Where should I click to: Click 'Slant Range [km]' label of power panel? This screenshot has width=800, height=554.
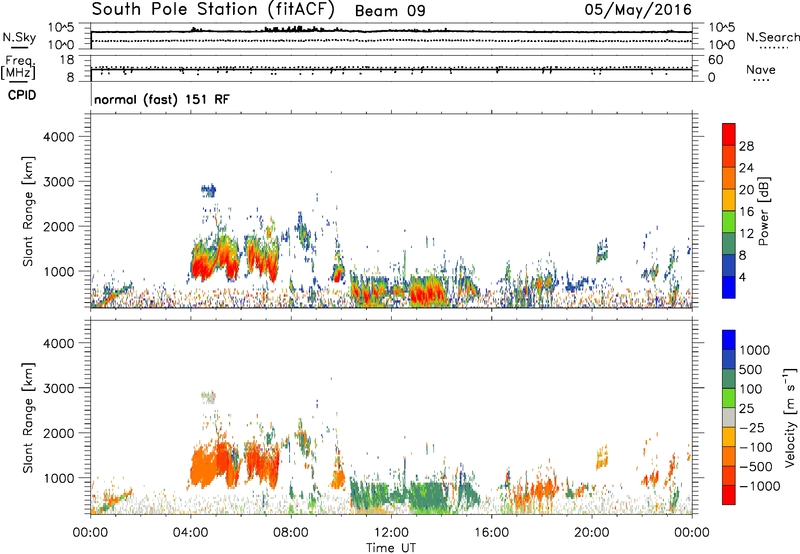[28, 211]
